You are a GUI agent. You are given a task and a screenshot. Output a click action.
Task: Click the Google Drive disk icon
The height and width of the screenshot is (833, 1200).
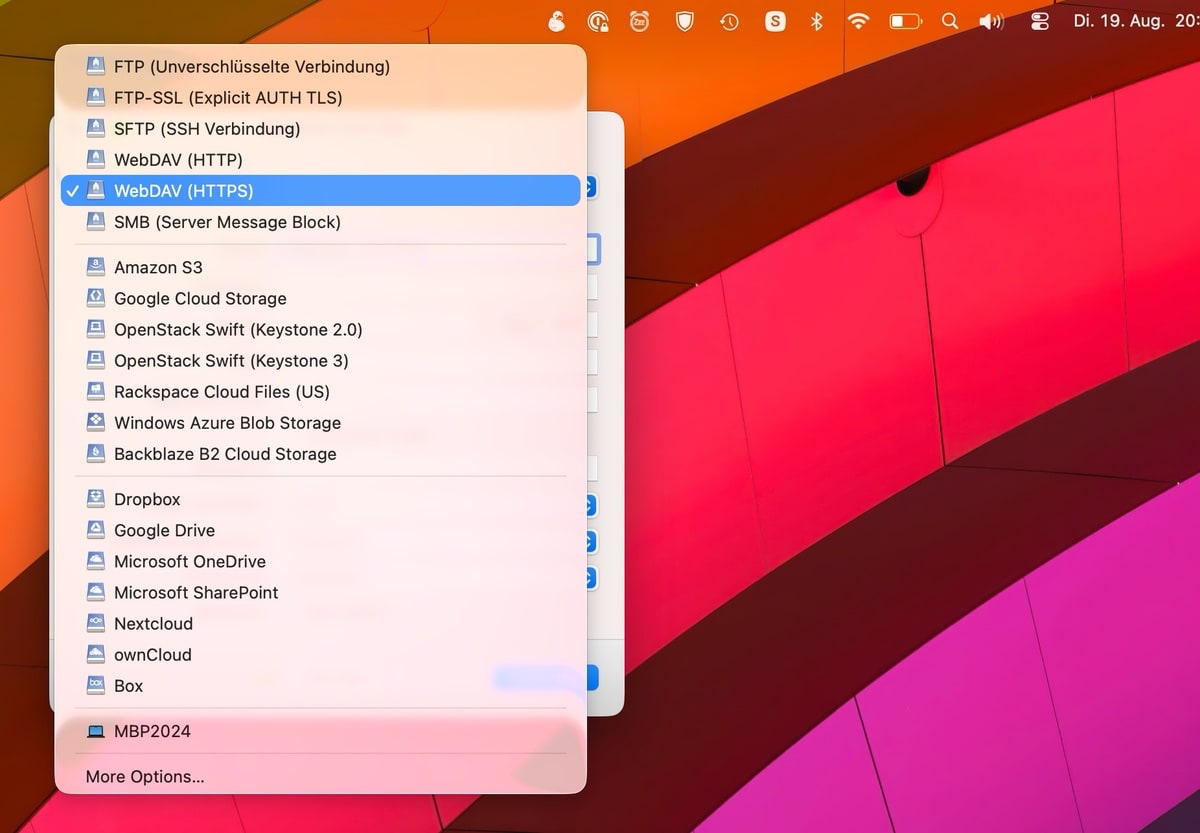click(95, 530)
